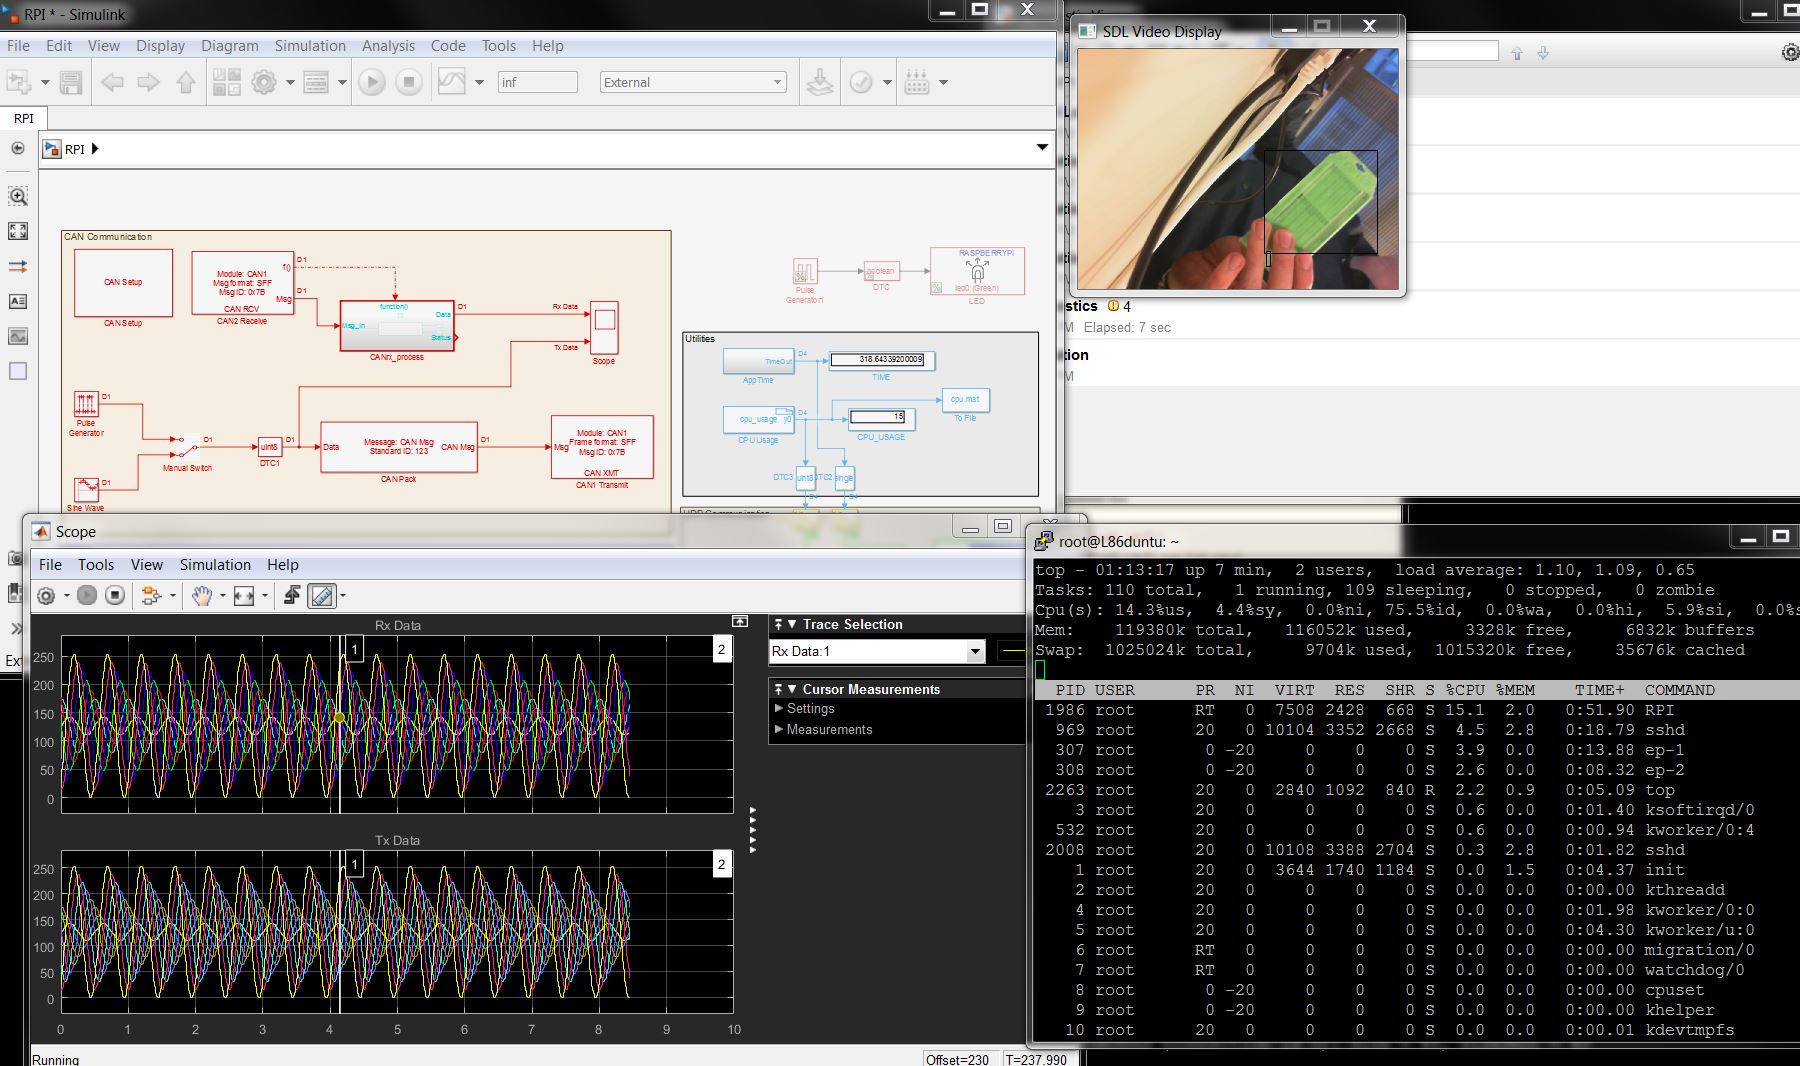The image size is (1800, 1066).
Task: Open the simulation mode External dropdown
Action: pyautogui.click(x=693, y=82)
